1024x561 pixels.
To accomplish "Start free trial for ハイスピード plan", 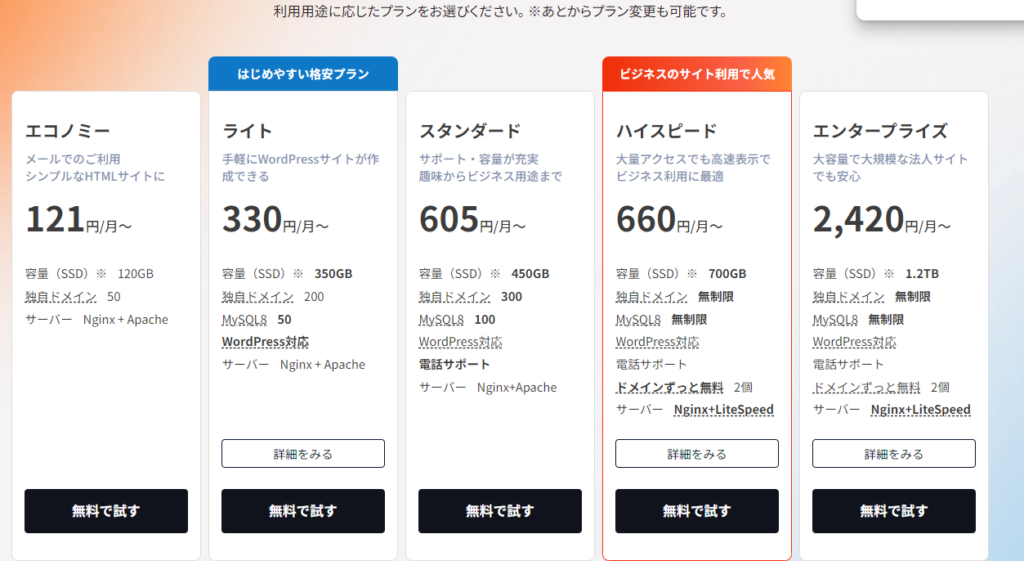I will point(697,511).
